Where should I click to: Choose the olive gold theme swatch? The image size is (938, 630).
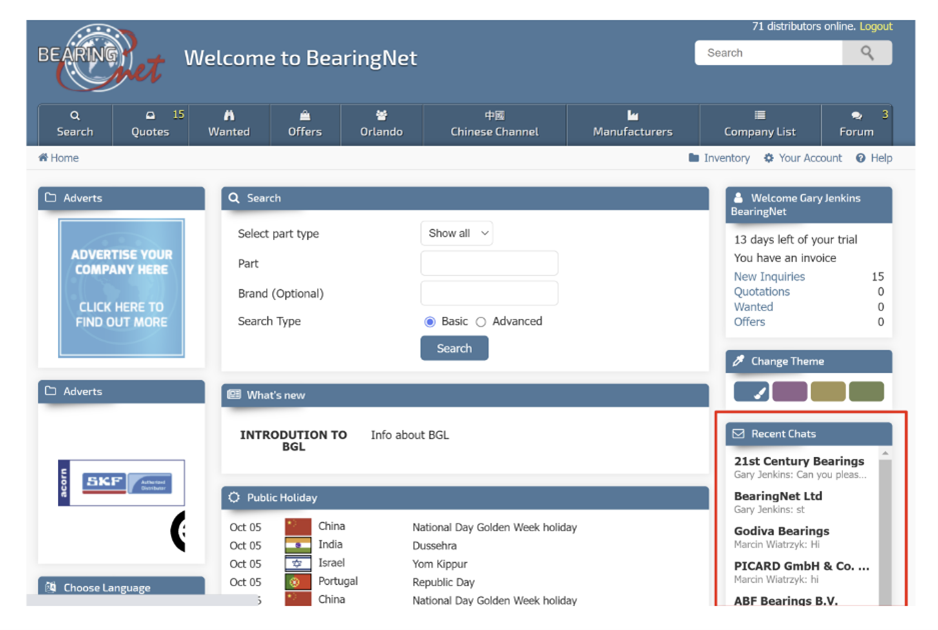[828, 391]
